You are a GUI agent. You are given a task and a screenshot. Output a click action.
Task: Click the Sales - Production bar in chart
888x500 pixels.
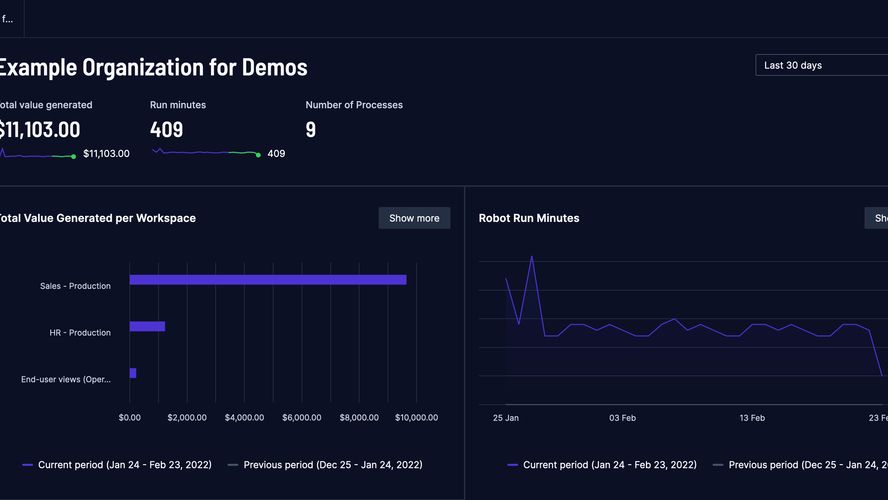coord(267,280)
